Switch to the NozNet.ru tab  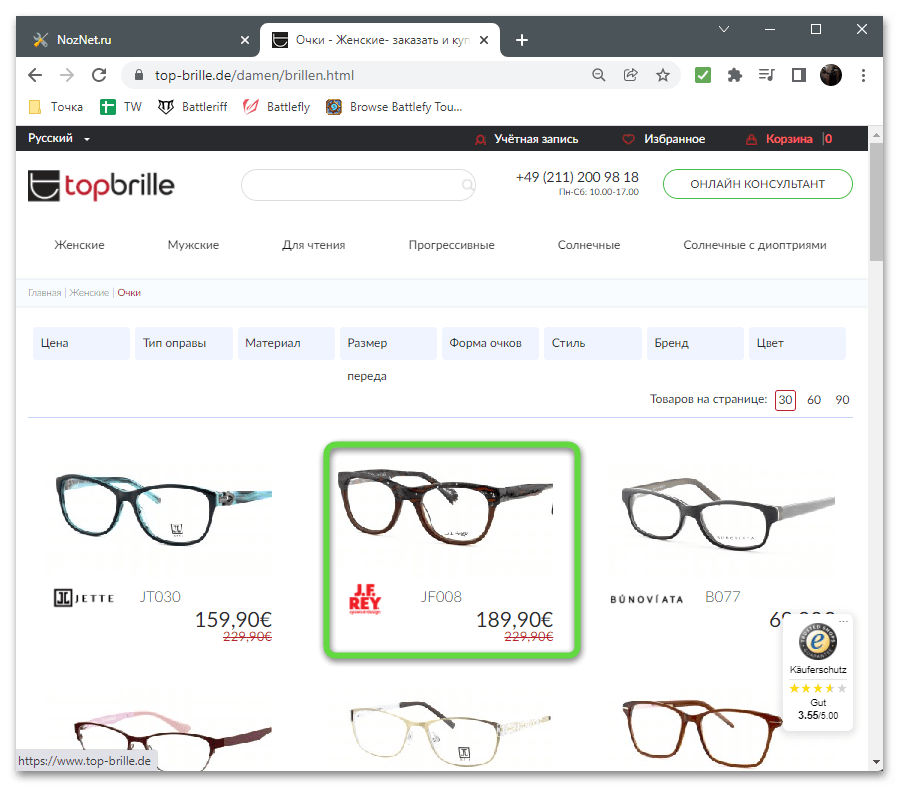138,40
